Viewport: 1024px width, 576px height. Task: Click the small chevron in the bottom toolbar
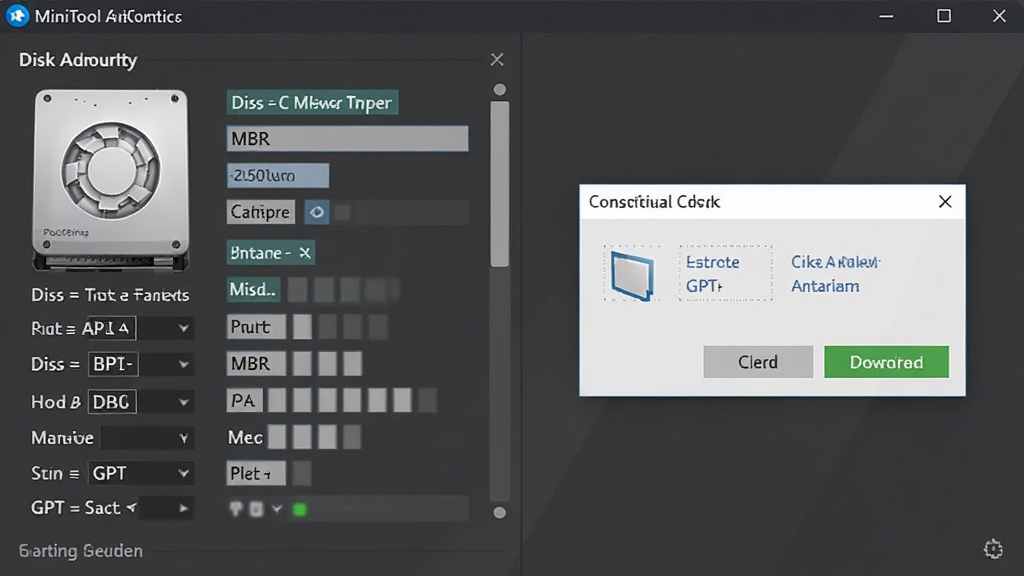pyautogui.click(x=277, y=509)
